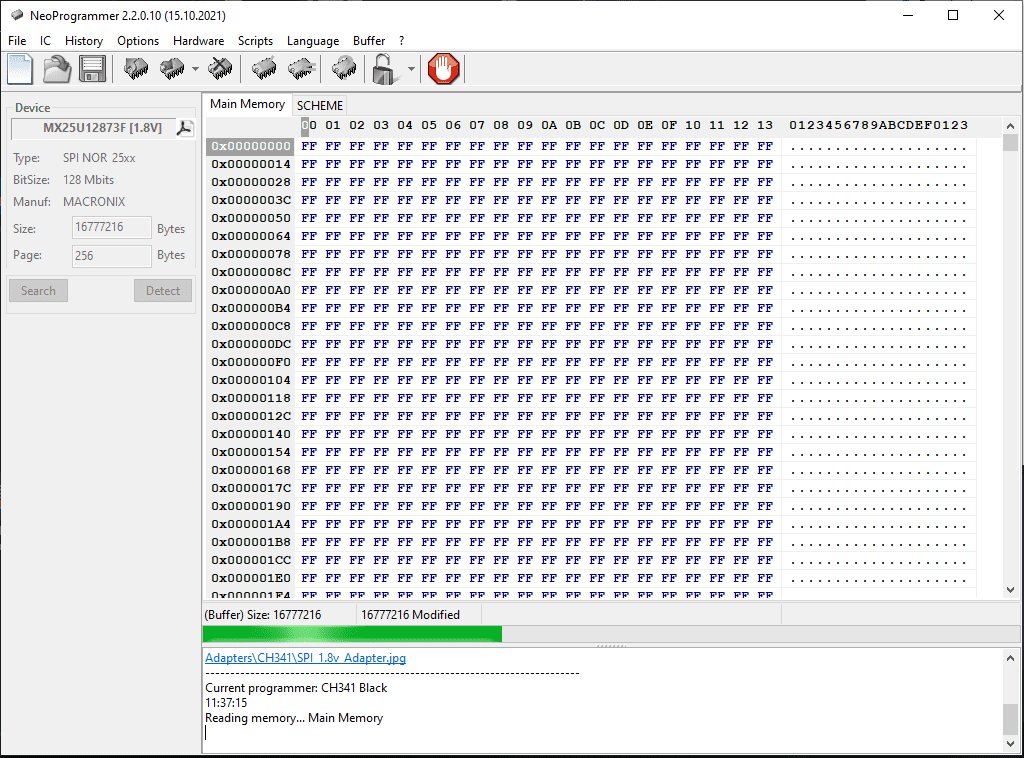Switch to the SCHEME tab
Viewport: 1024px width, 758px height.
(319, 106)
